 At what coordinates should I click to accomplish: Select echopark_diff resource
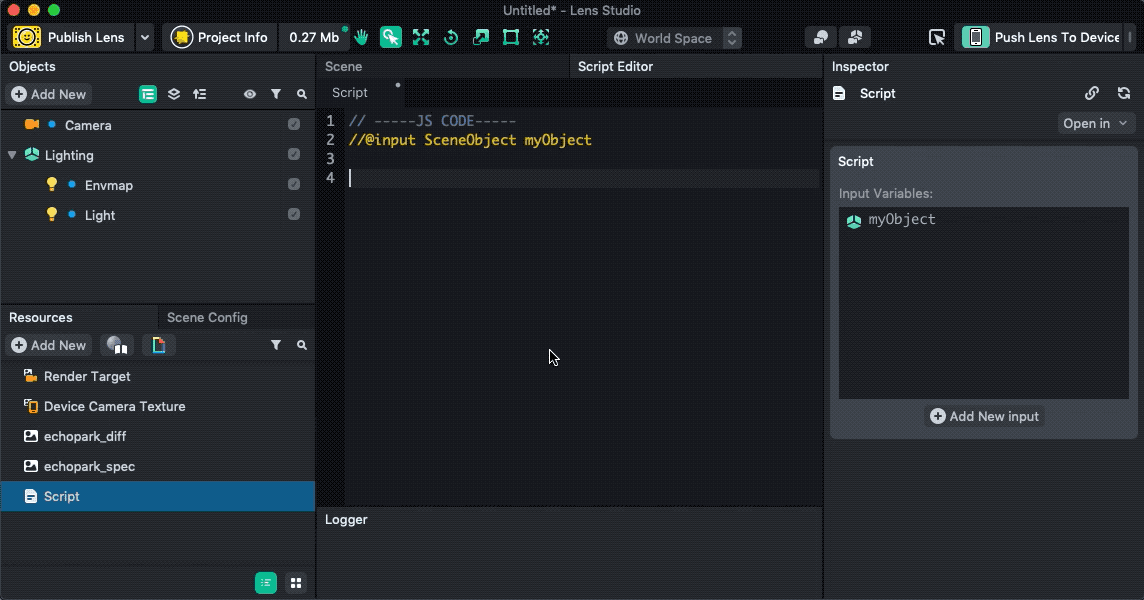(158, 436)
